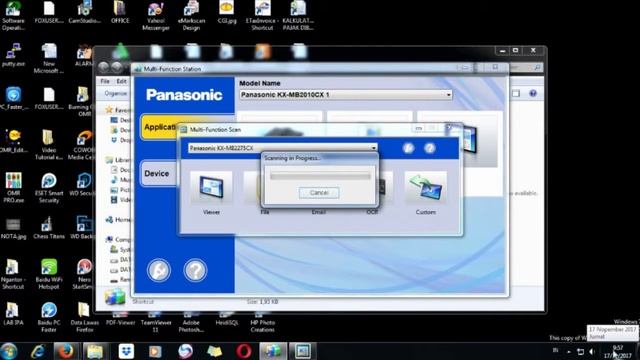The width and height of the screenshot is (640, 360).
Task: Open Edit menu in Explorer window
Action: coord(121,81)
